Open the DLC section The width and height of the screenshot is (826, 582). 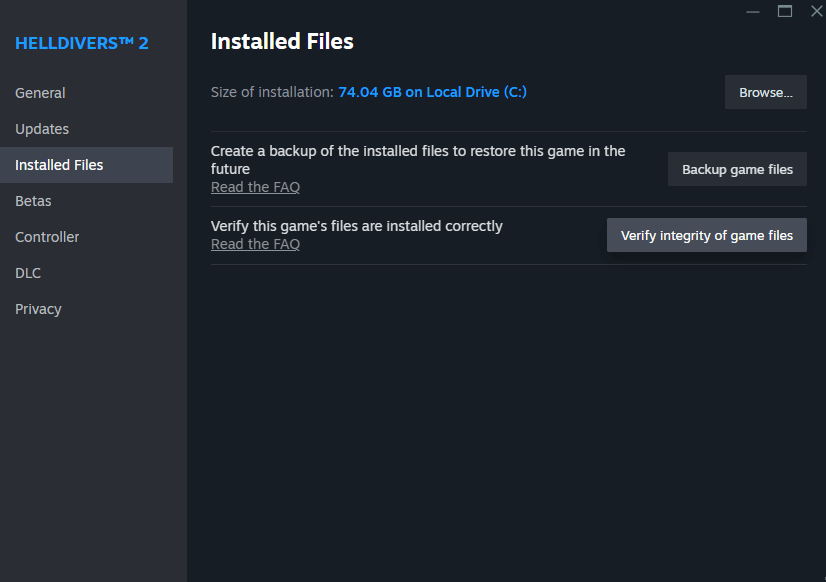[28, 272]
